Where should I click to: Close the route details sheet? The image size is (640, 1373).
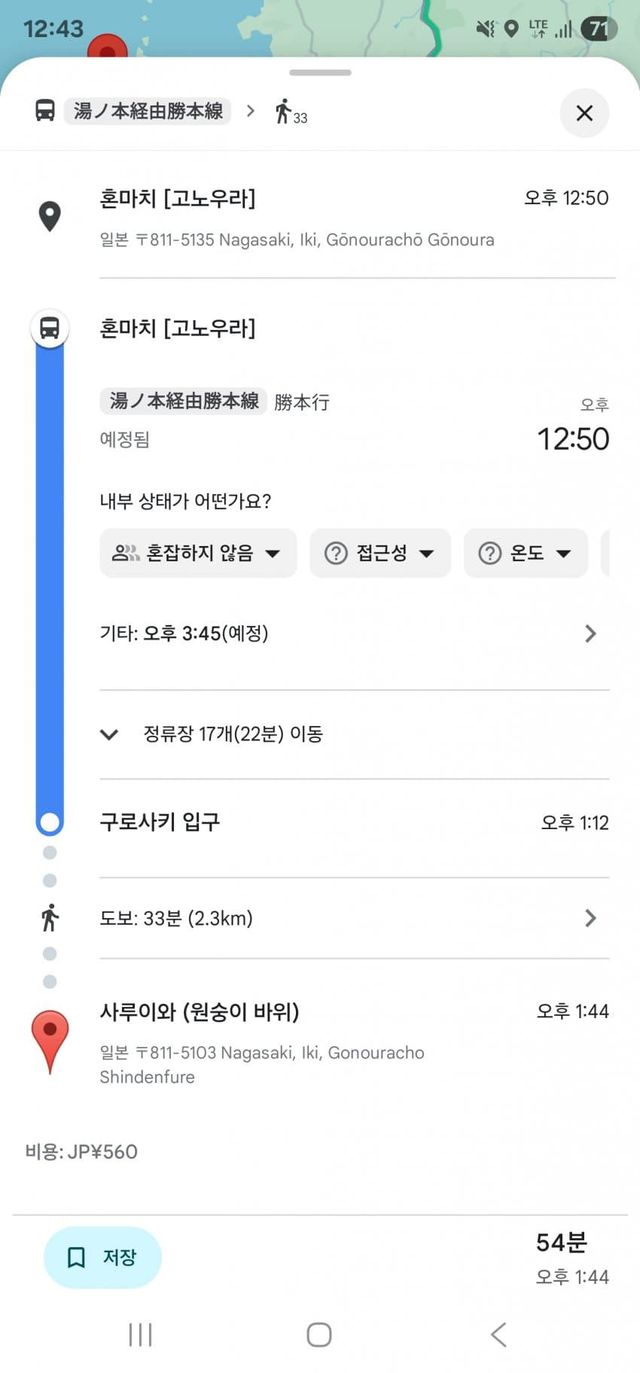(x=584, y=113)
